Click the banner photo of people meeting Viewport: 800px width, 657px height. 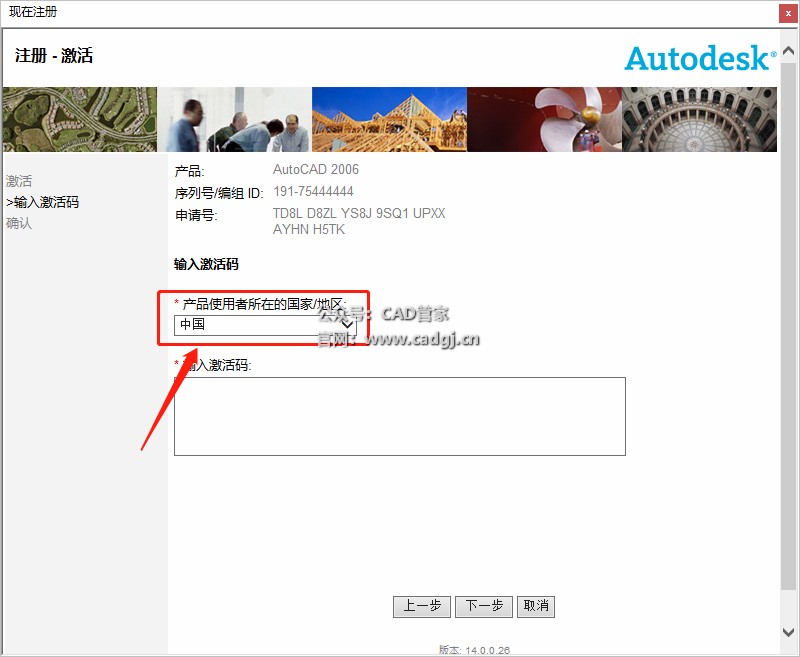[x=235, y=119]
